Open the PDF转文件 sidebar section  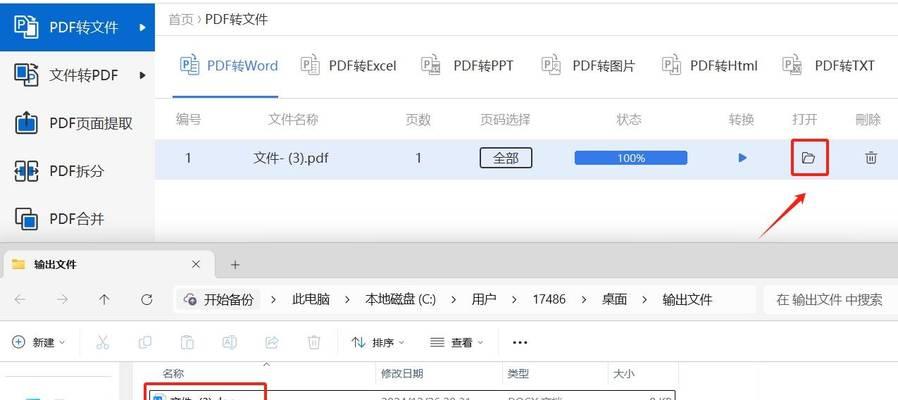pyautogui.click(x=77, y=26)
